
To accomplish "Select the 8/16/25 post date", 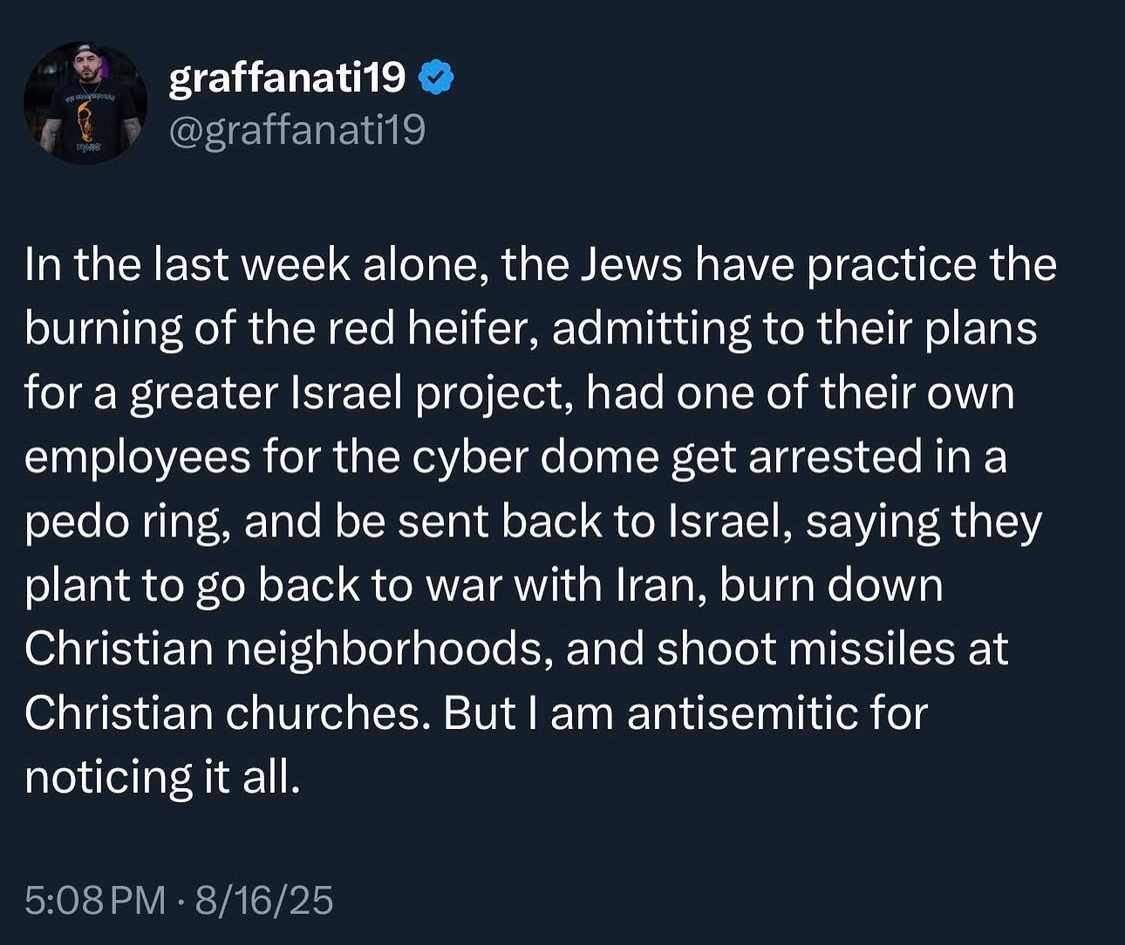I will 264,900.
